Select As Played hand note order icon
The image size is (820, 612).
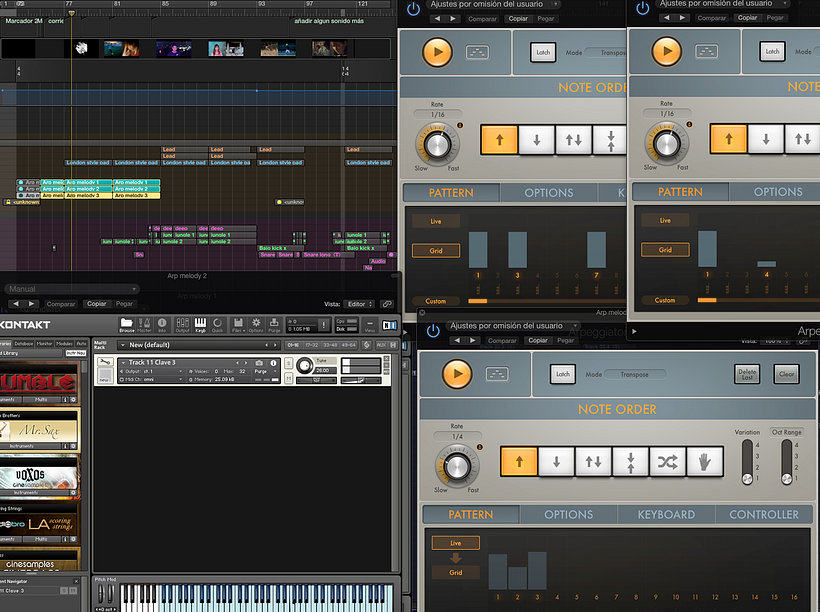pos(705,461)
